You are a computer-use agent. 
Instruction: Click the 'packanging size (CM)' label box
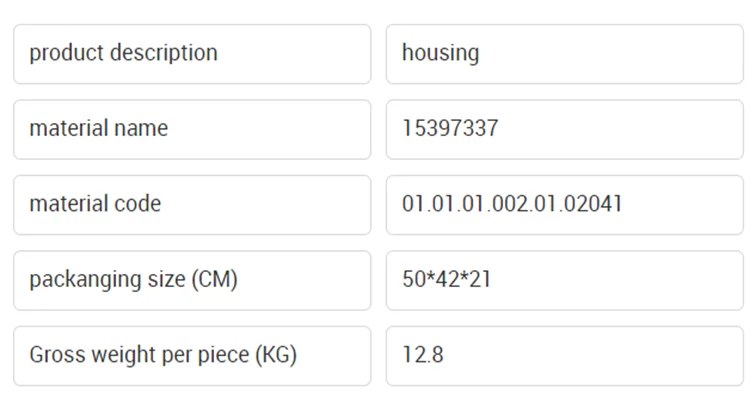(x=191, y=280)
